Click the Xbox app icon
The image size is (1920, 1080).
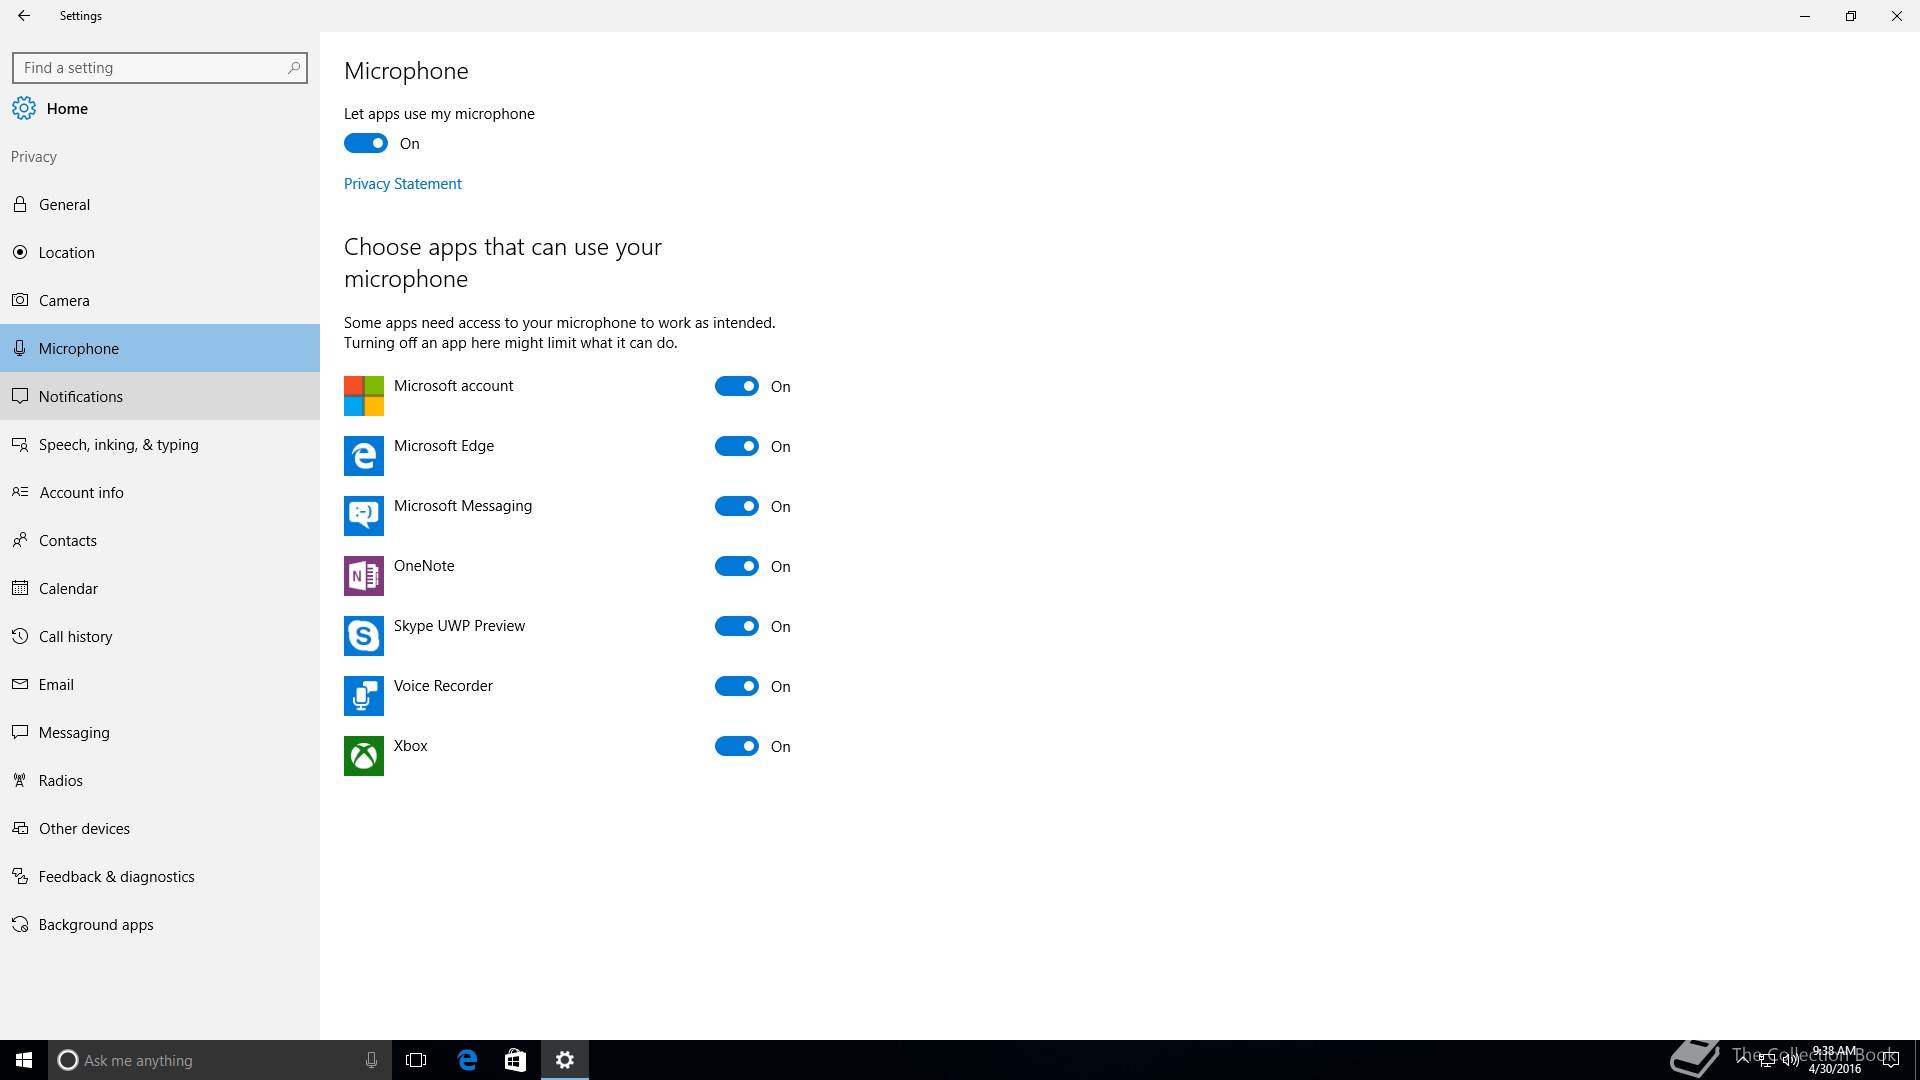point(363,756)
